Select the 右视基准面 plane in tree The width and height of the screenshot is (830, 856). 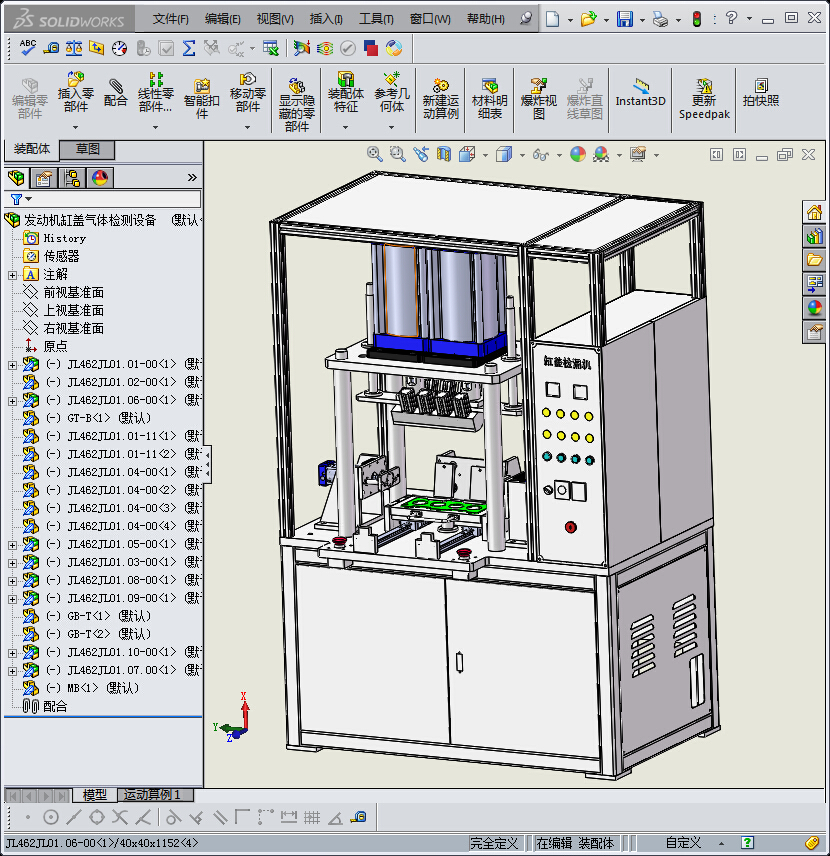73,328
